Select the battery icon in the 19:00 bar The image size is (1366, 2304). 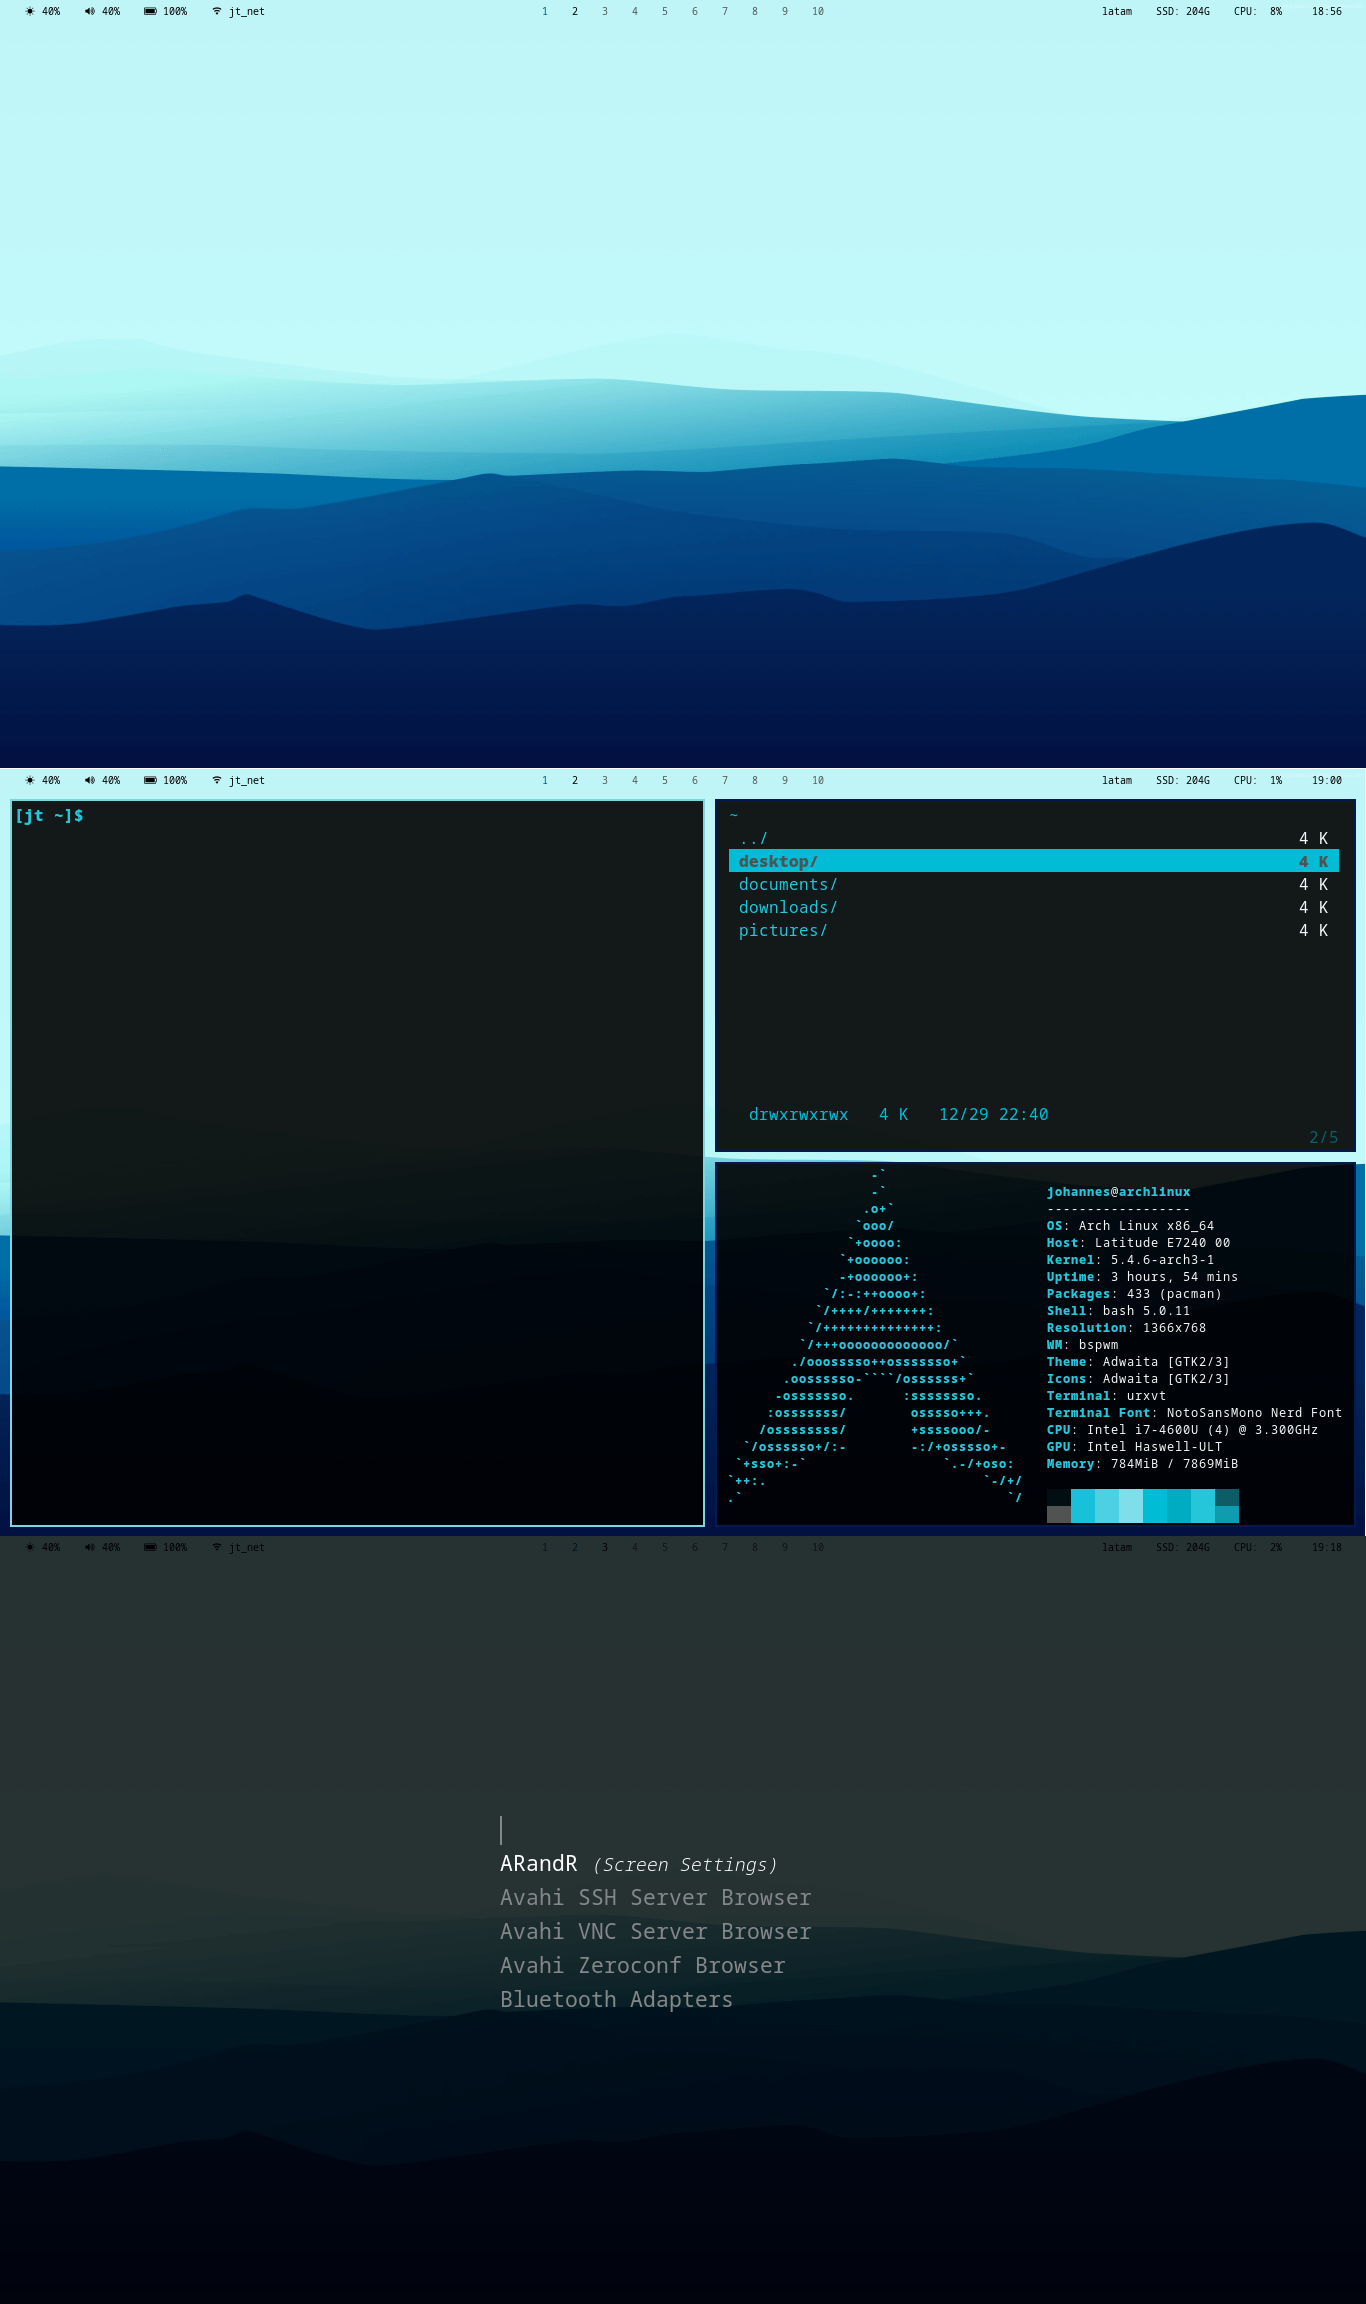(150, 780)
